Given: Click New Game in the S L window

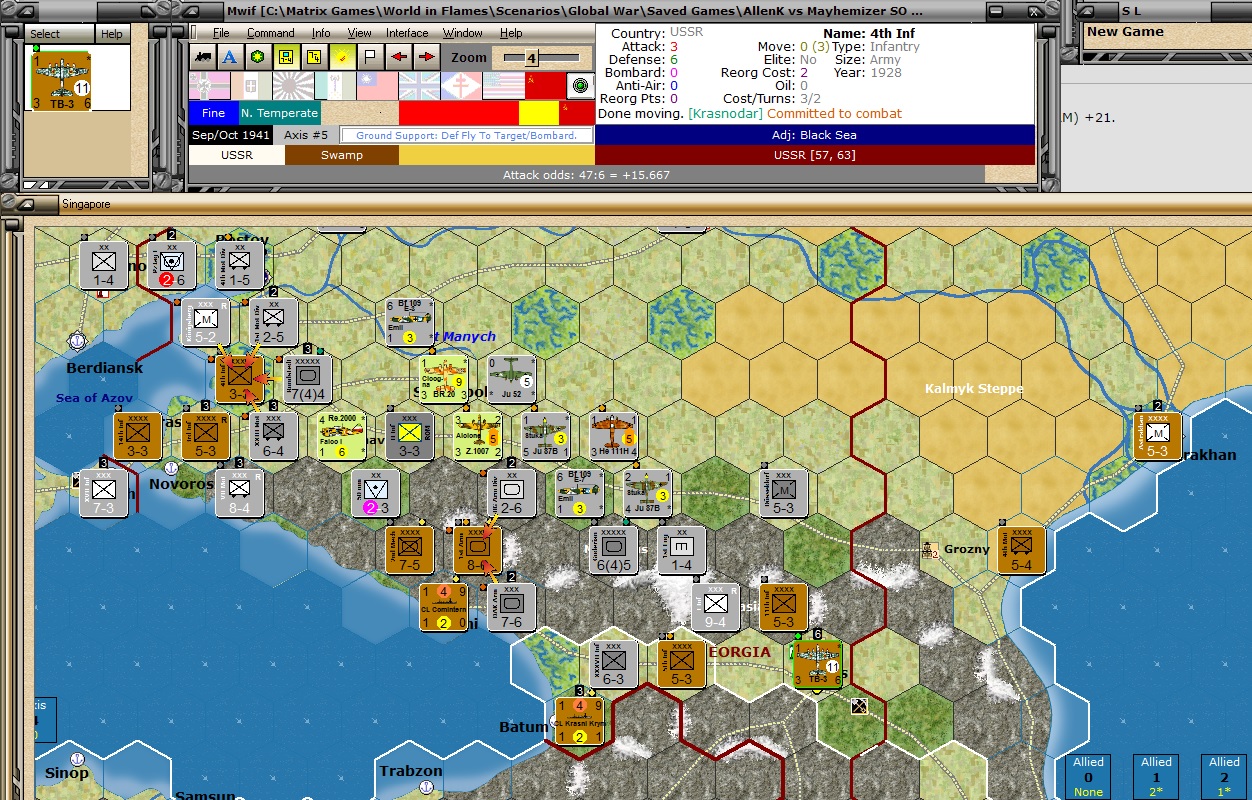Looking at the screenshot, I should click(1125, 31).
